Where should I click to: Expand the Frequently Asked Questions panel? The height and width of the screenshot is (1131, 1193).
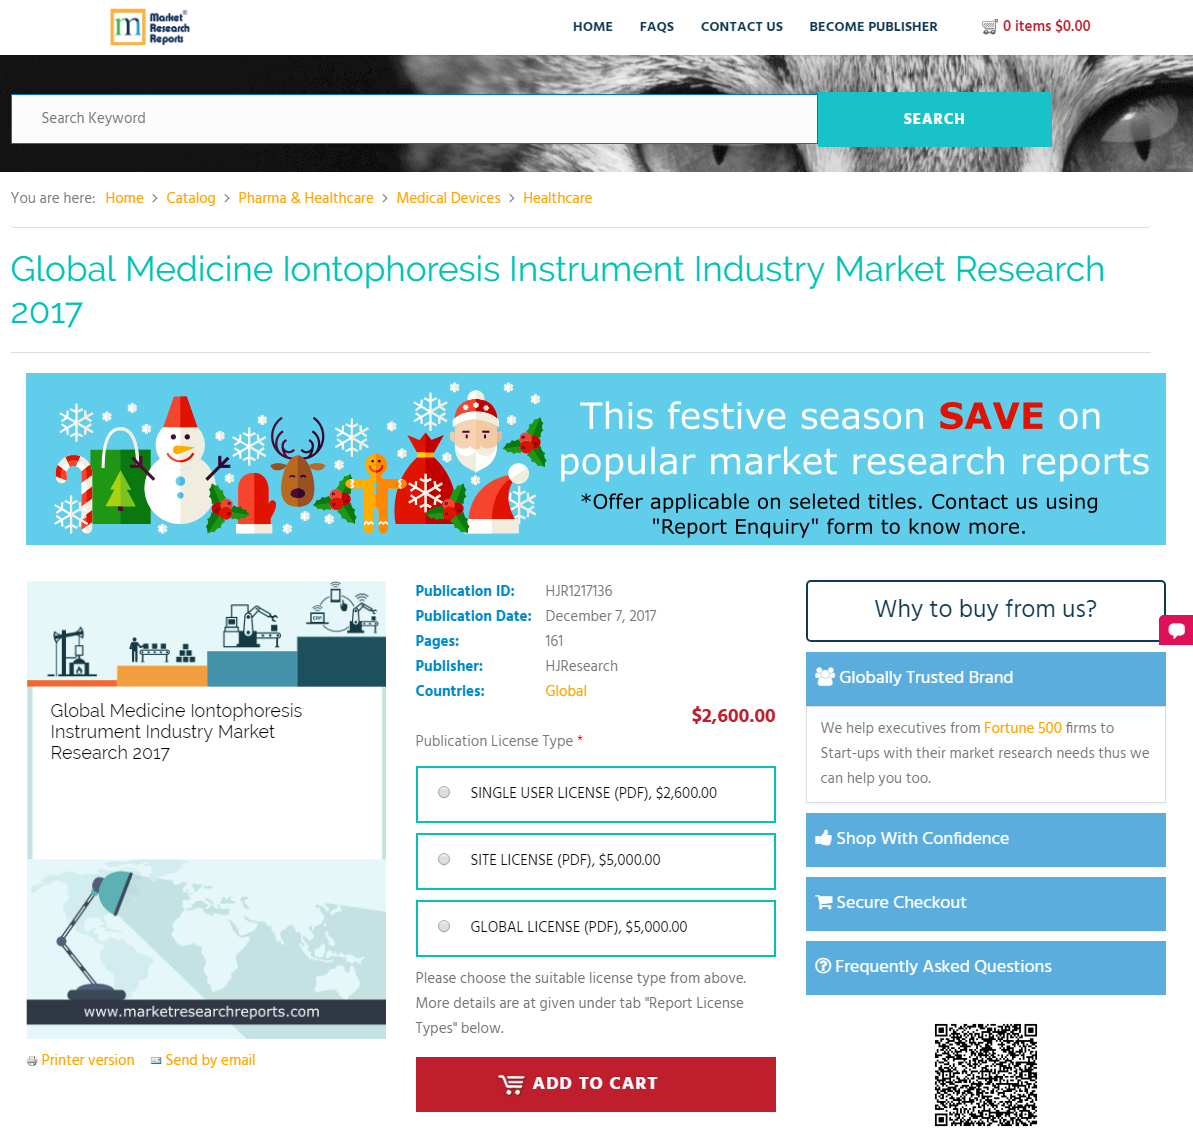click(985, 967)
